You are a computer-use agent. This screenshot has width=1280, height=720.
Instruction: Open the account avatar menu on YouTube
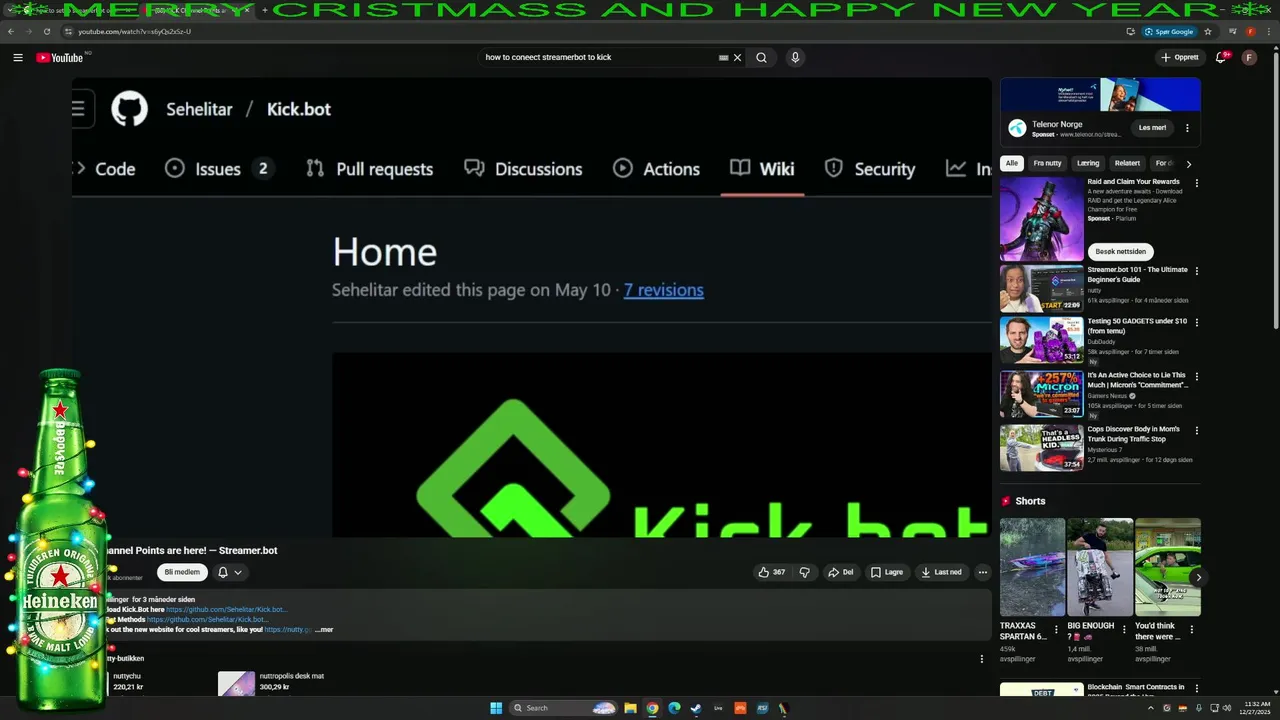coord(1249,58)
